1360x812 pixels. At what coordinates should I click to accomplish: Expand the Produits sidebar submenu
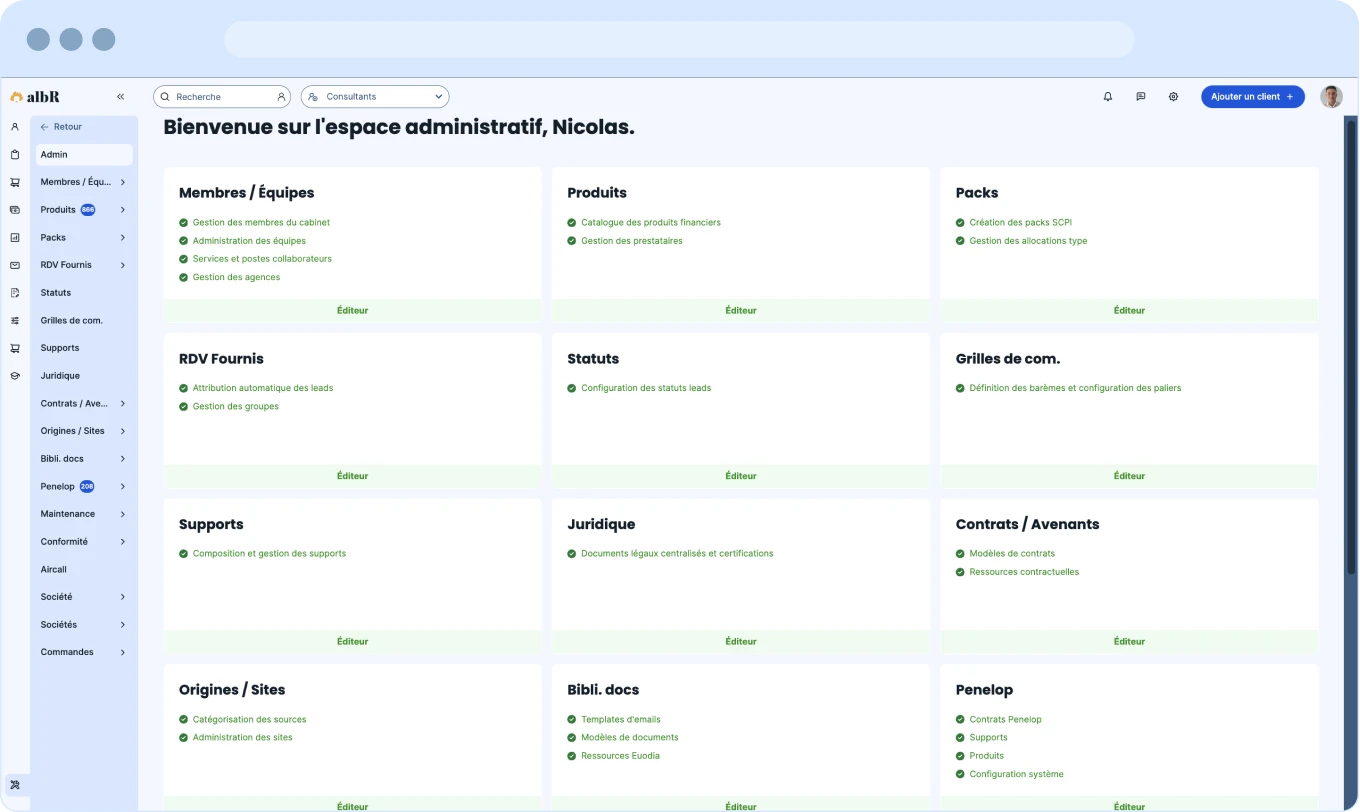coord(122,210)
